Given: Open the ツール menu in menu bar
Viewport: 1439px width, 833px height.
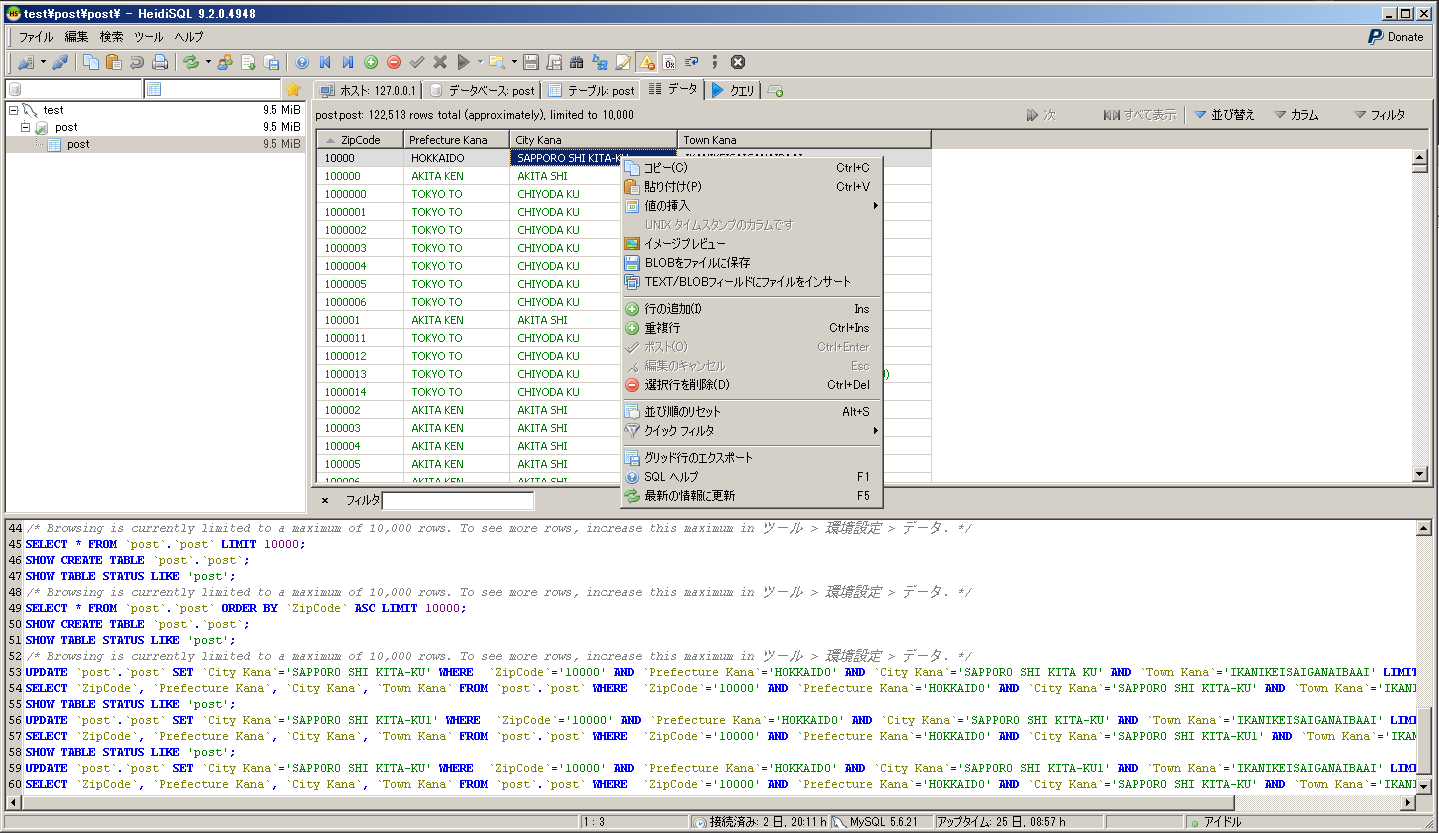Looking at the screenshot, I should (148, 37).
